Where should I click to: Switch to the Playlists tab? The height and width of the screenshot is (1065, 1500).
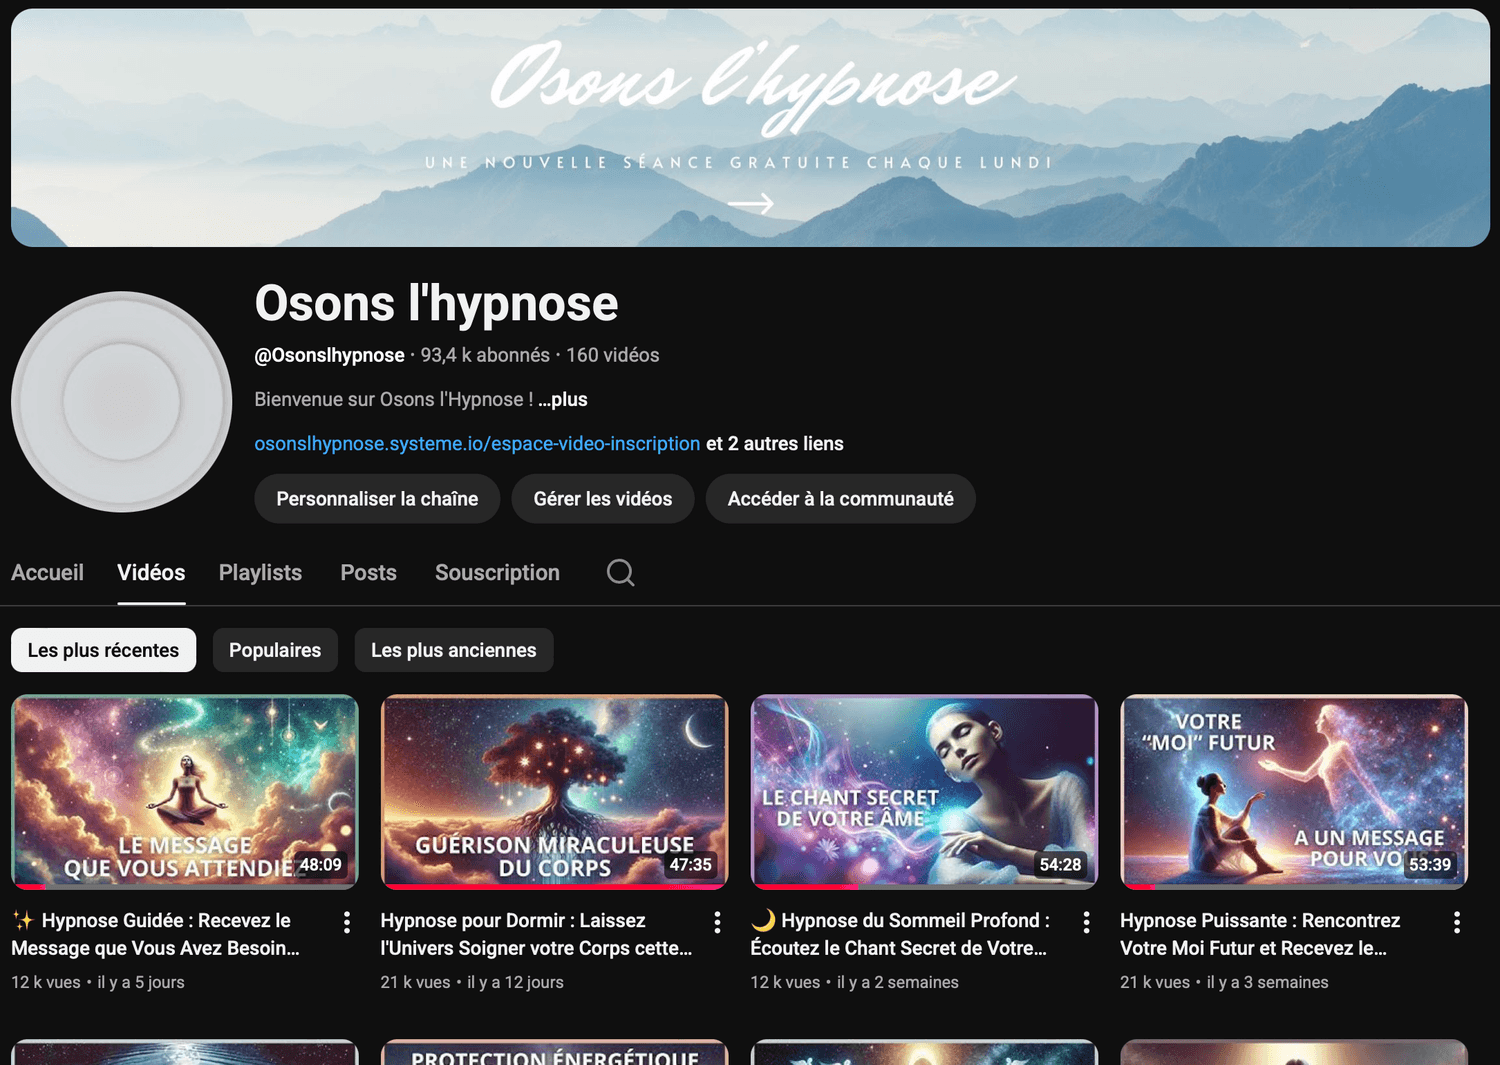[260, 573]
